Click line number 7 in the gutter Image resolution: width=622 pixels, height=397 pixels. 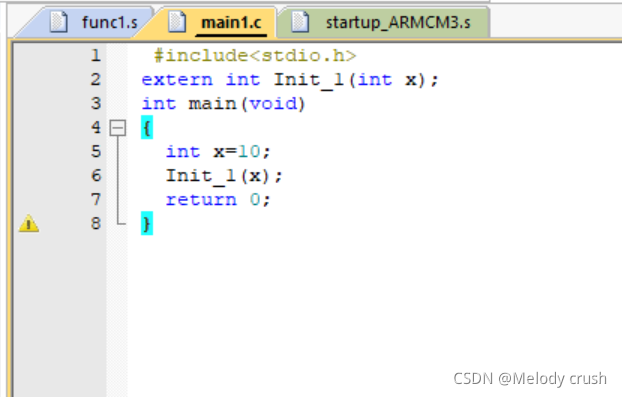96,199
